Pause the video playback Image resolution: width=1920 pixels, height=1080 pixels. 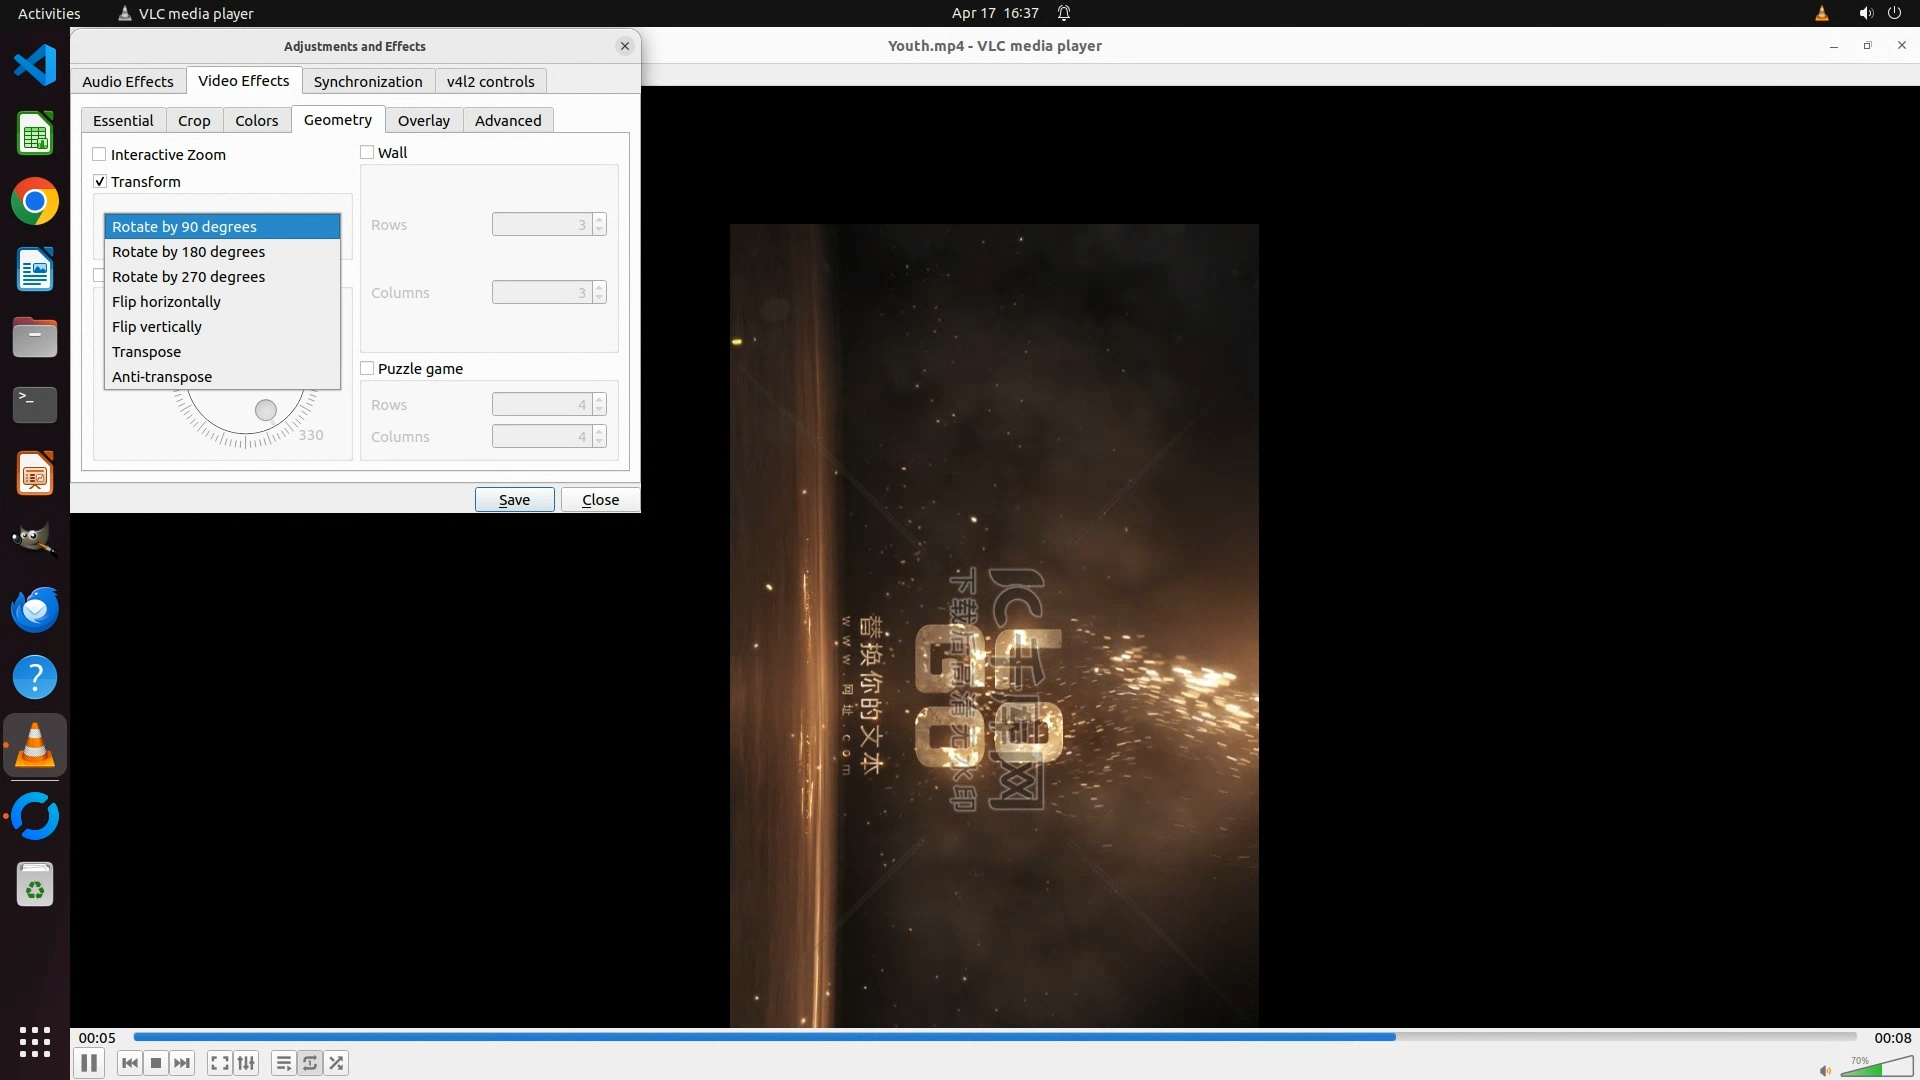pos(89,1063)
